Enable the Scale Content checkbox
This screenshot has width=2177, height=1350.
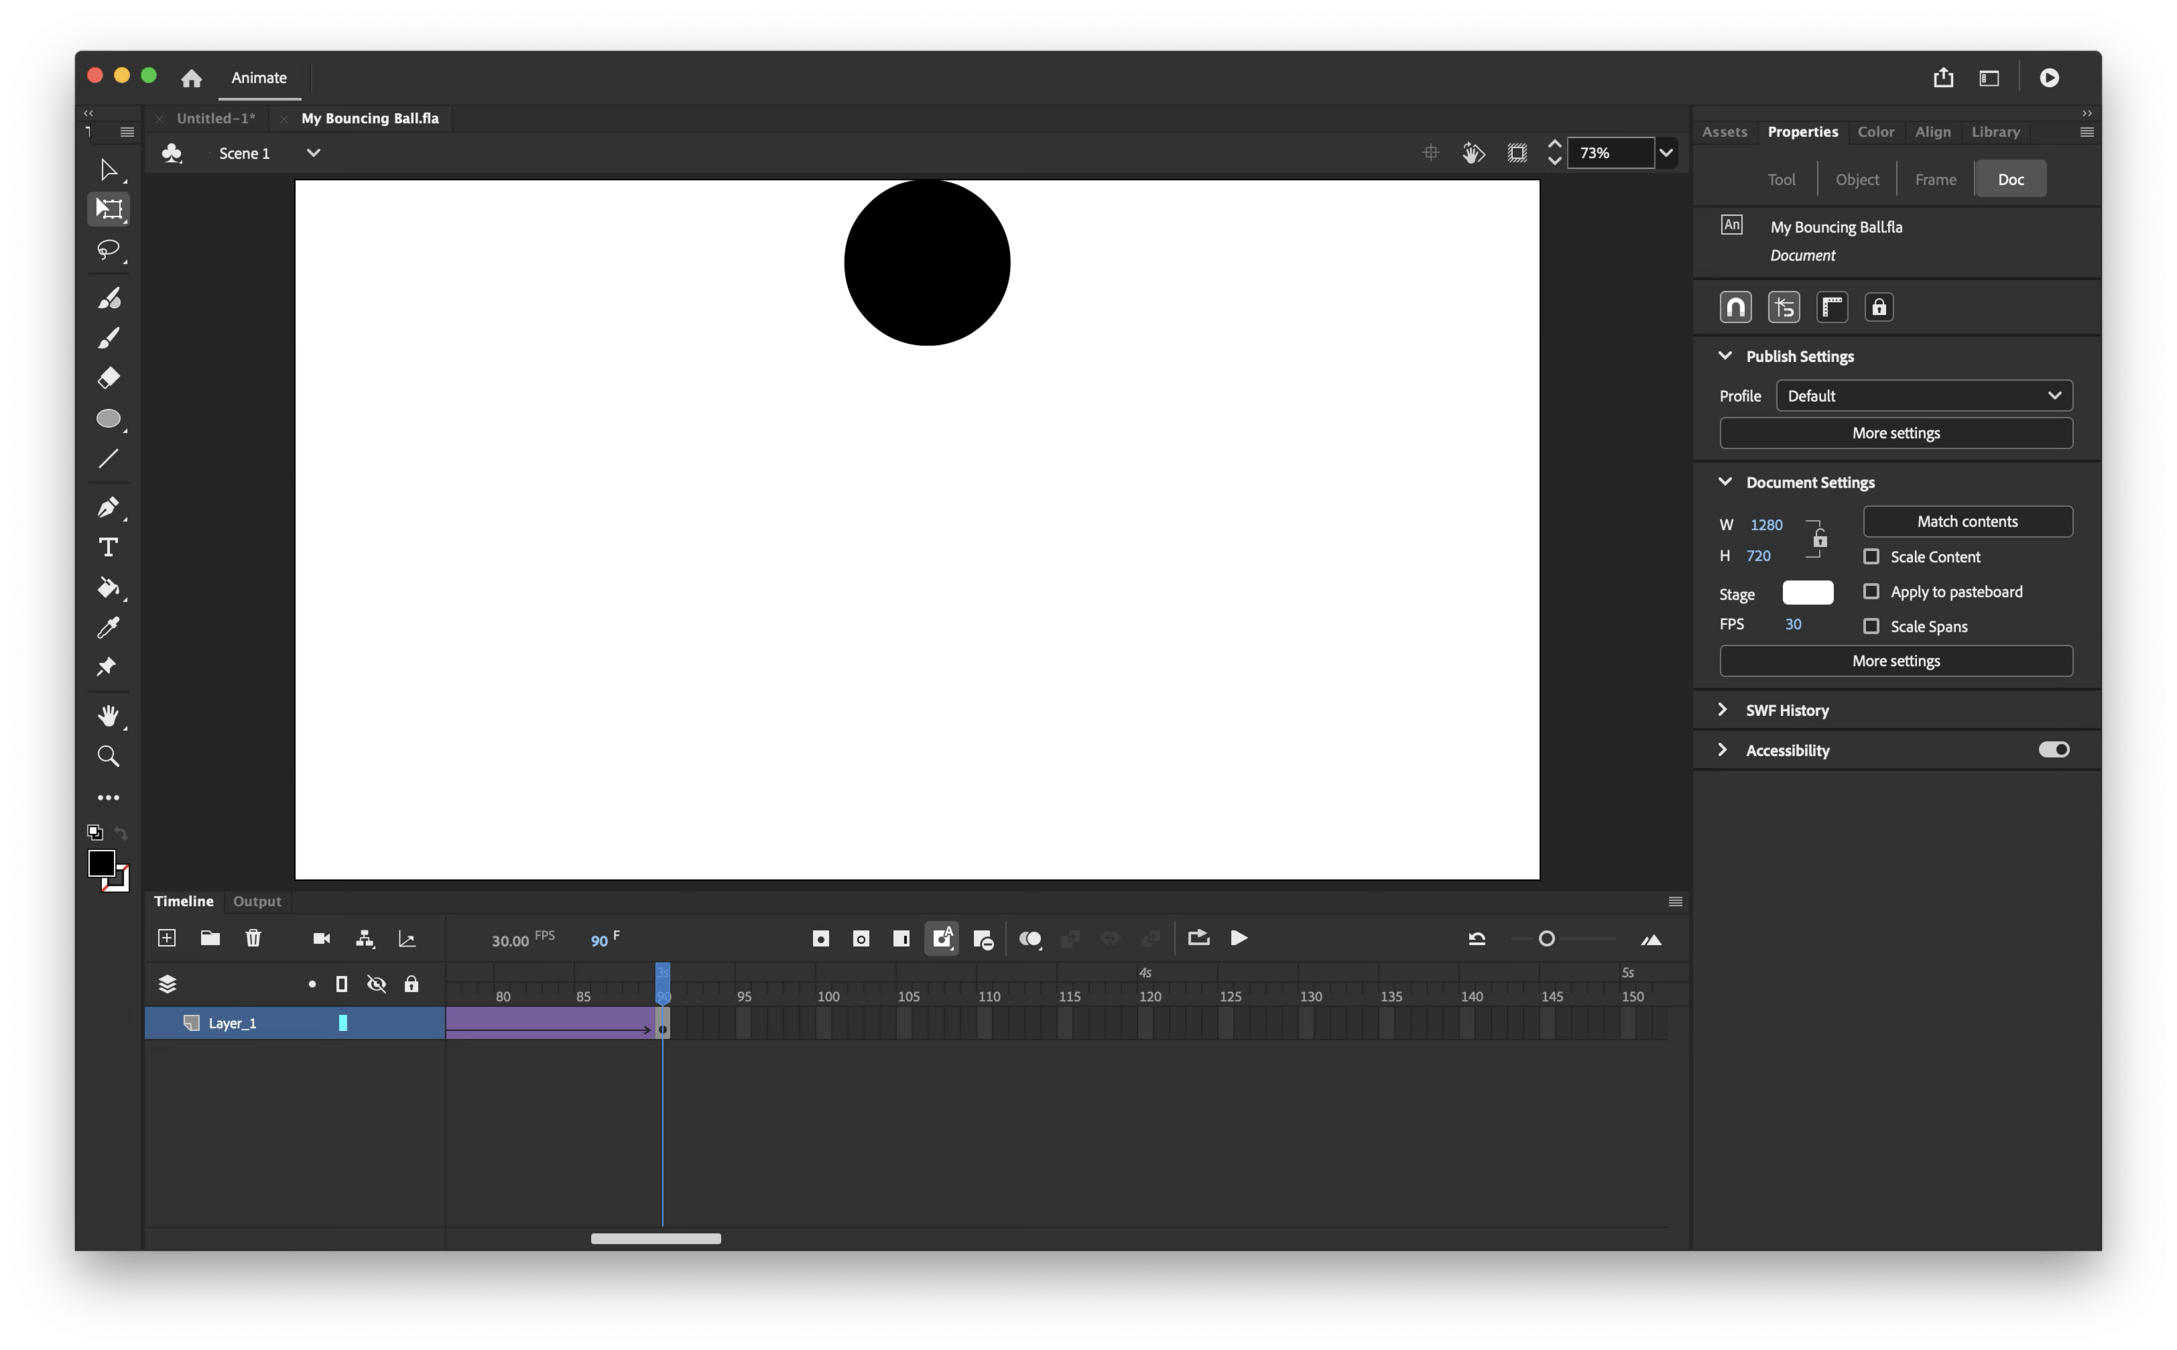[x=1871, y=557]
